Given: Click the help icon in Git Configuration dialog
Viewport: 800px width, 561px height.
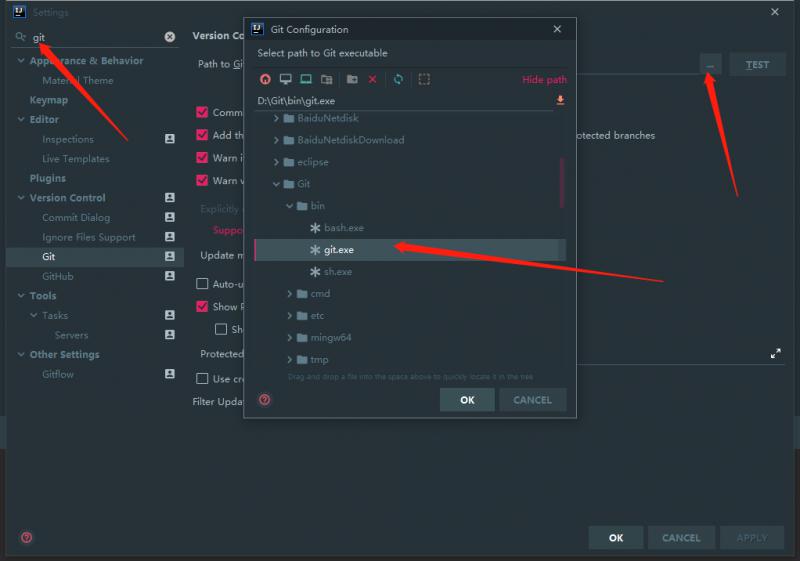Looking at the screenshot, I should click(x=264, y=400).
